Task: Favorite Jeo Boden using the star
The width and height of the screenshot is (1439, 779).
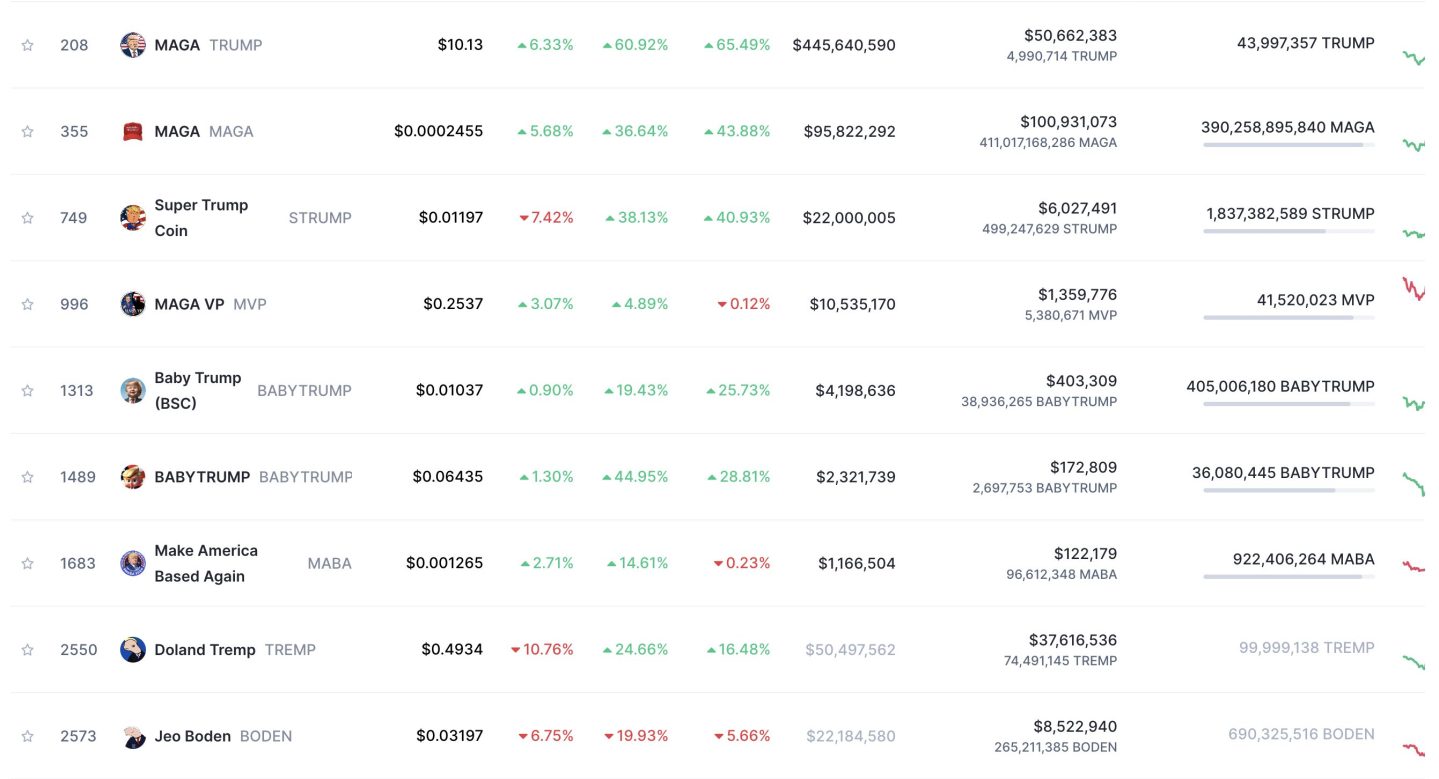Action: coord(28,736)
